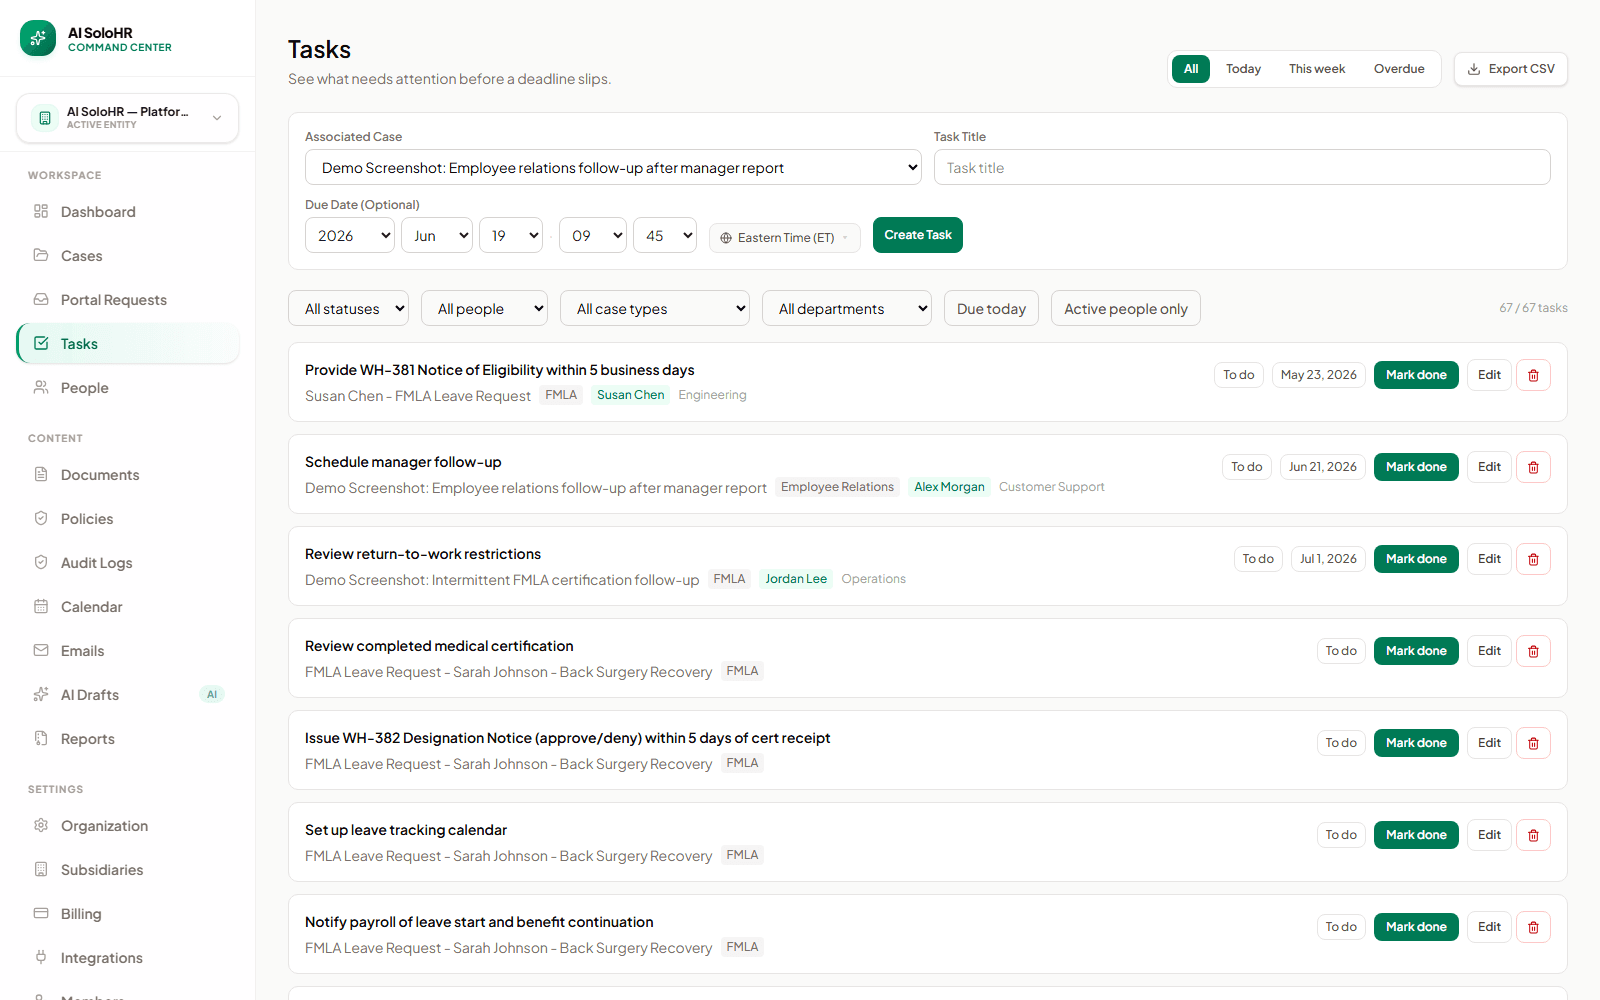Screen dimensions: 1600x1000
Task: Open Subsidiaries settings
Action: pyautogui.click(x=128, y=870)
